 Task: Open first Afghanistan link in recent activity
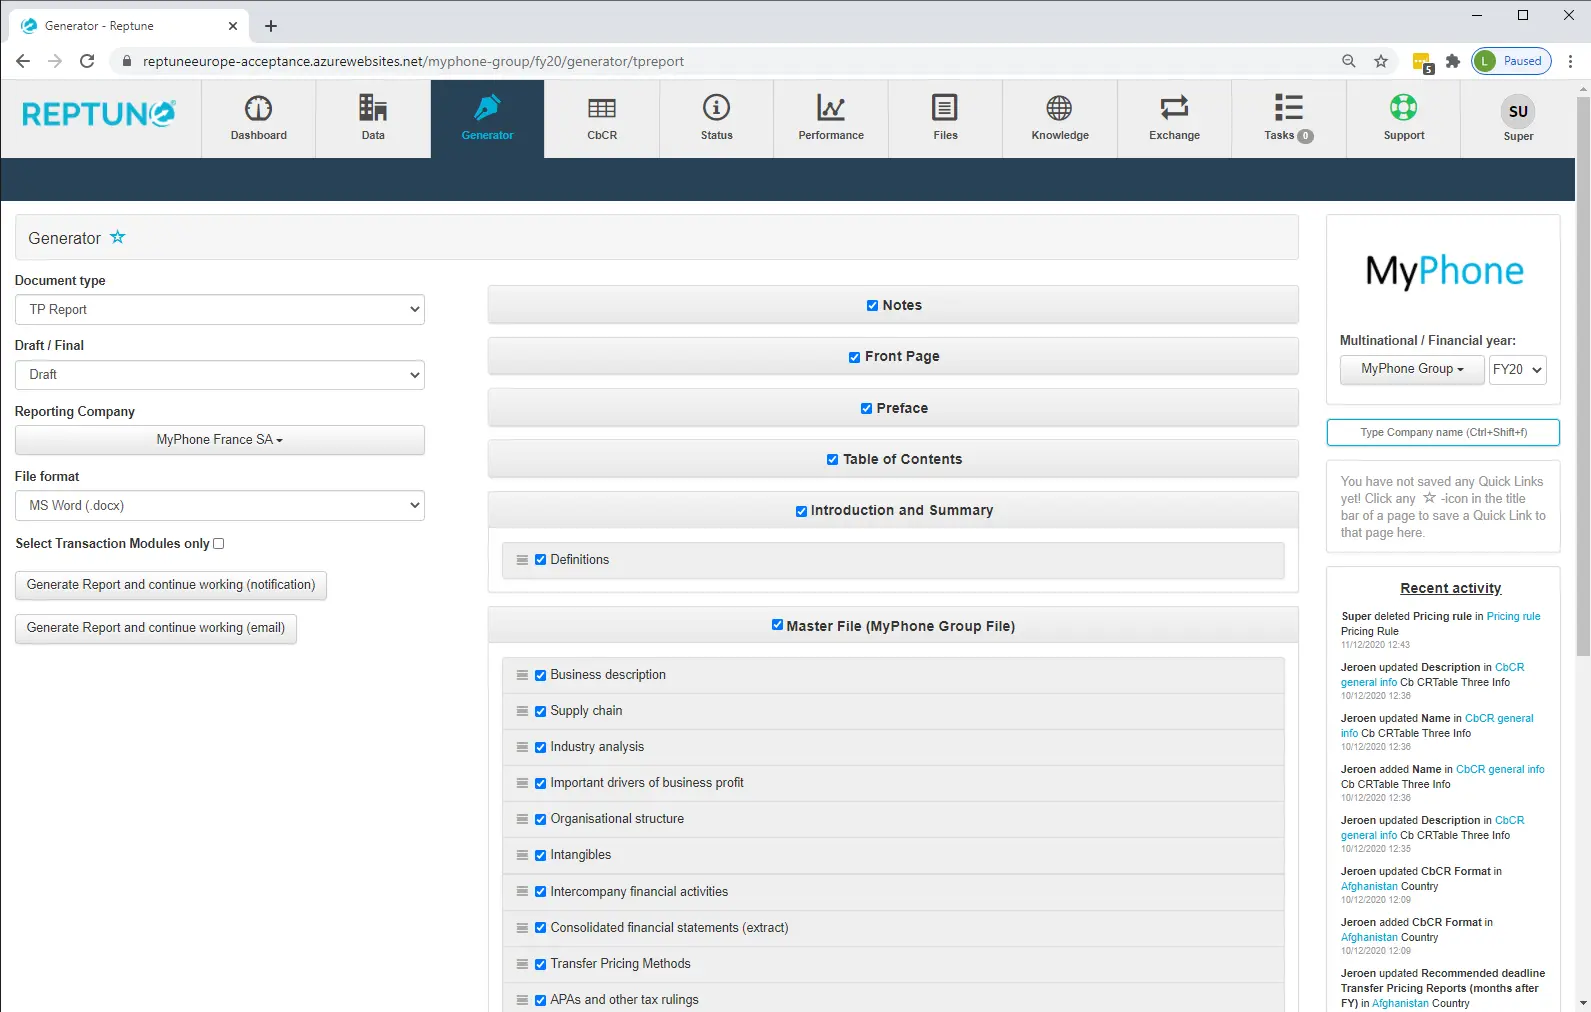click(x=1369, y=887)
